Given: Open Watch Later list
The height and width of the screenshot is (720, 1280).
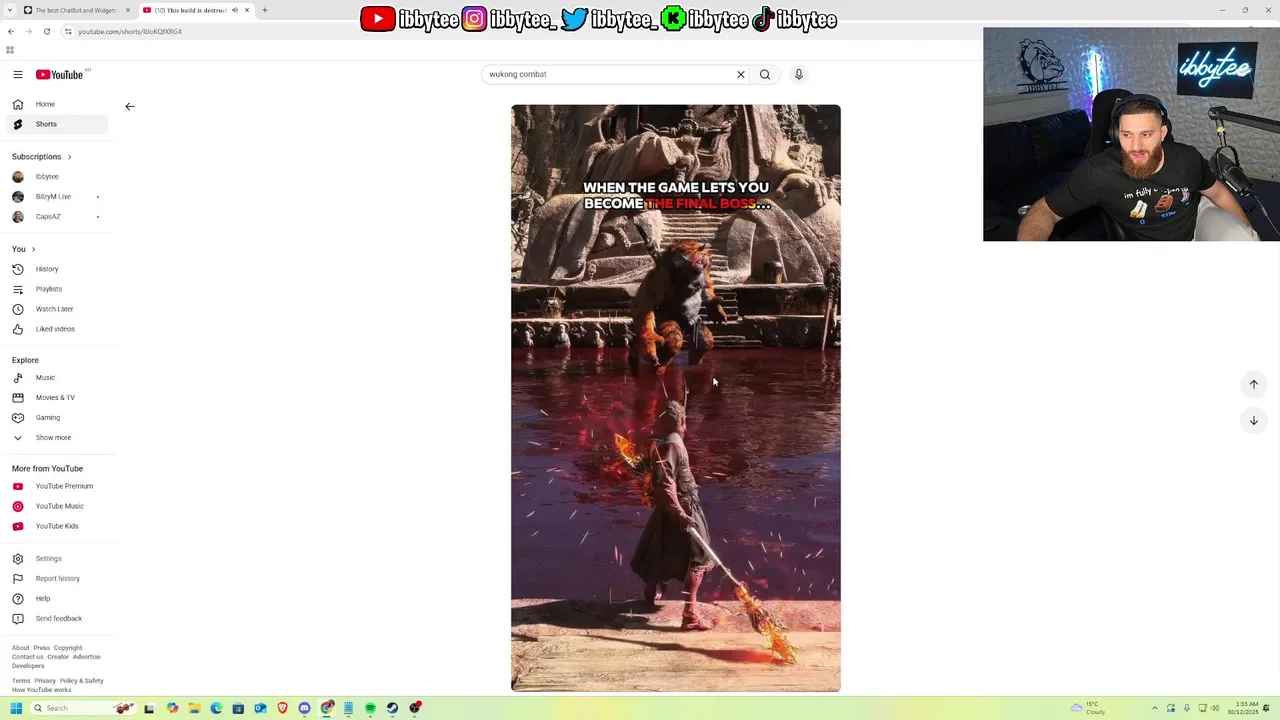Looking at the screenshot, I should click(57, 309).
